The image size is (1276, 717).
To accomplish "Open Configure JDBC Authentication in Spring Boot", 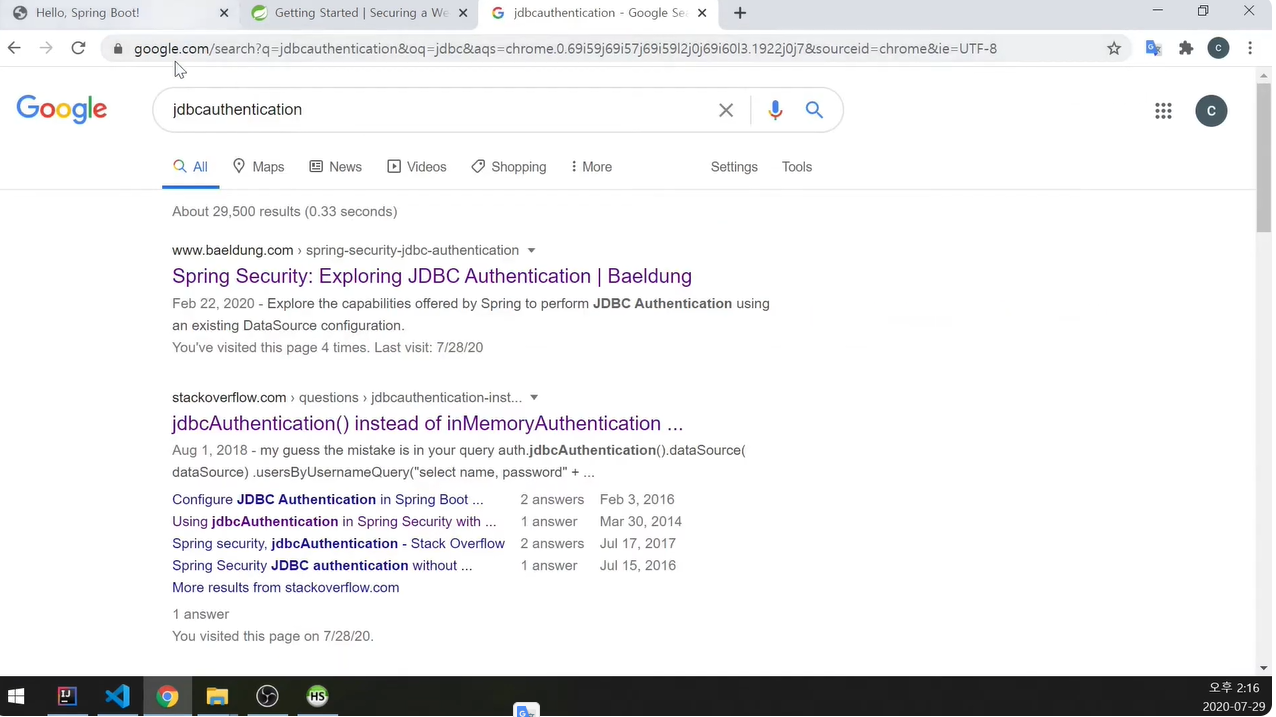I will [328, 500].
